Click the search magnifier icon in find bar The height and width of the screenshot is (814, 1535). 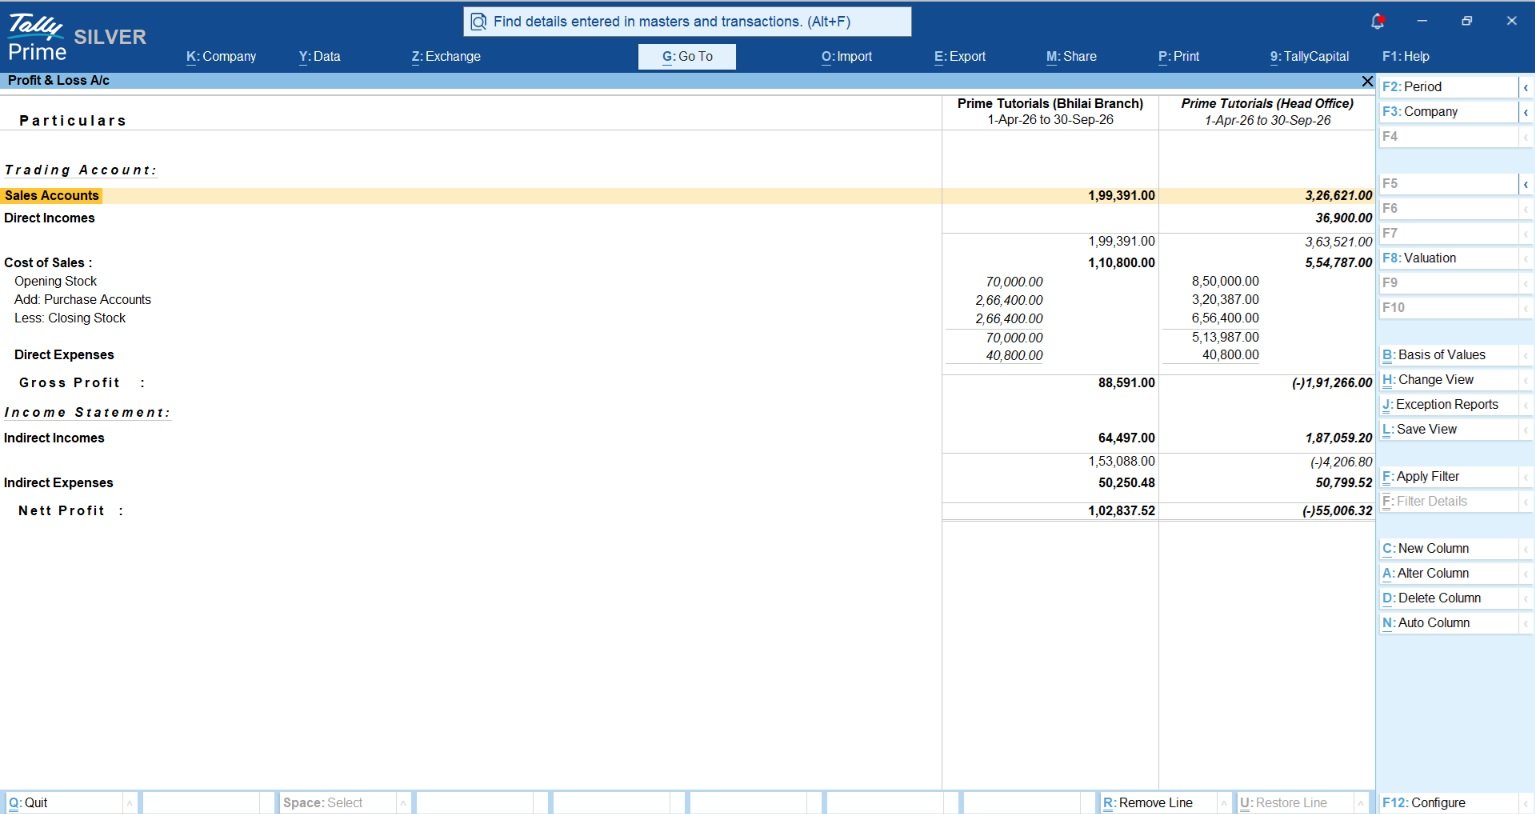pos(479,22)
